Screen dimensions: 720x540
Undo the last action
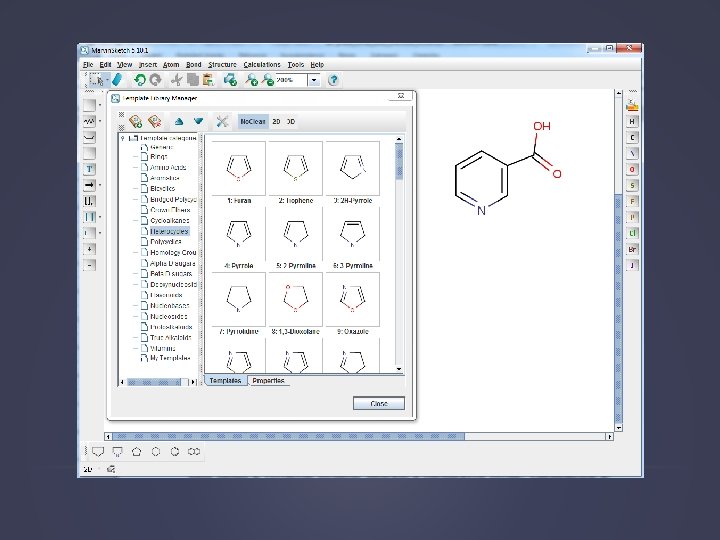coord(140,80)
